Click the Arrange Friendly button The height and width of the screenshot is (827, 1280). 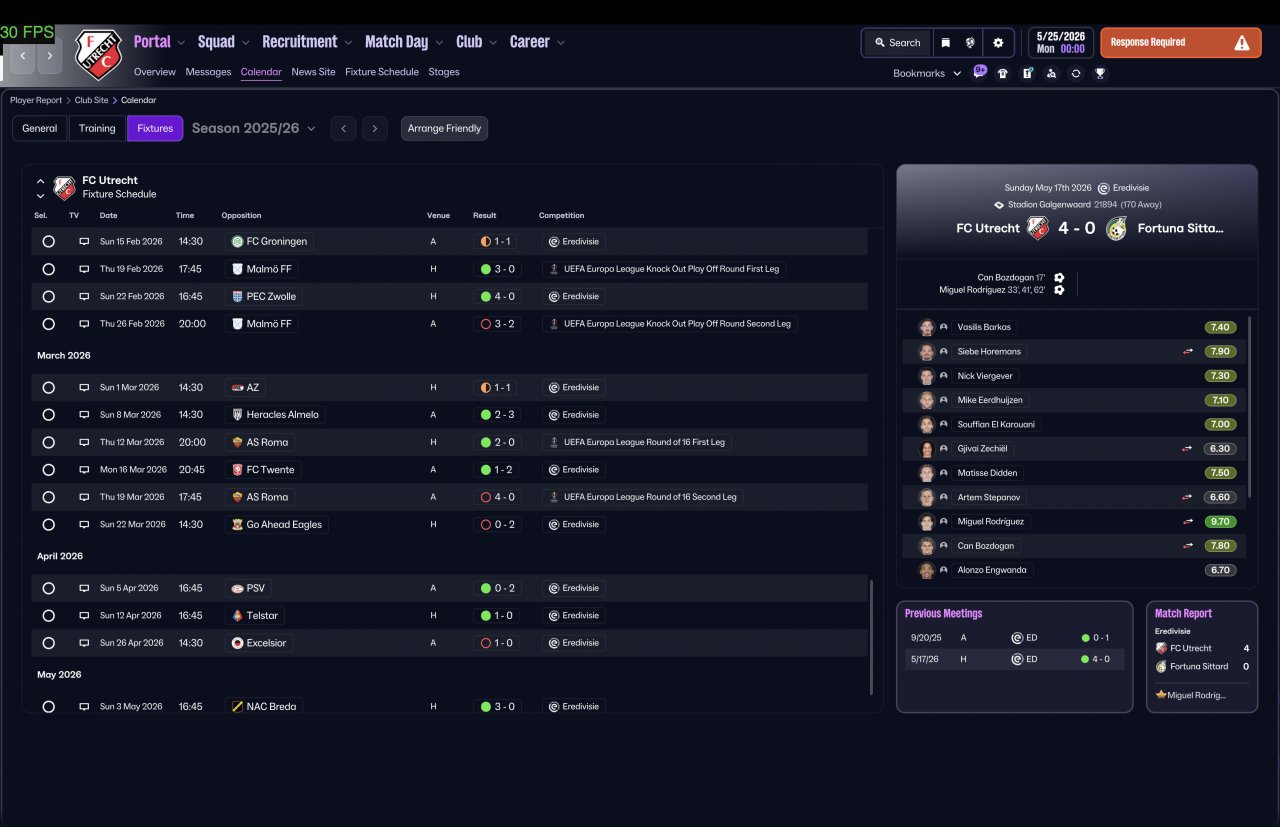[x=444, y=128]
